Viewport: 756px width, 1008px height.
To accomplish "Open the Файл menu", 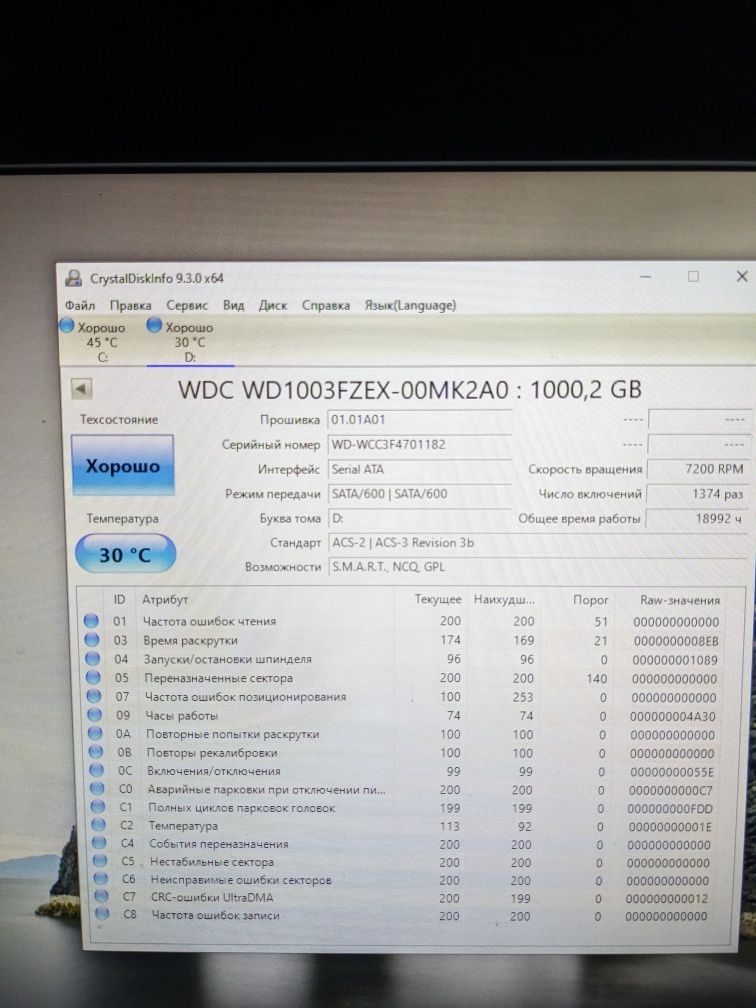I will tap(80, 305).
